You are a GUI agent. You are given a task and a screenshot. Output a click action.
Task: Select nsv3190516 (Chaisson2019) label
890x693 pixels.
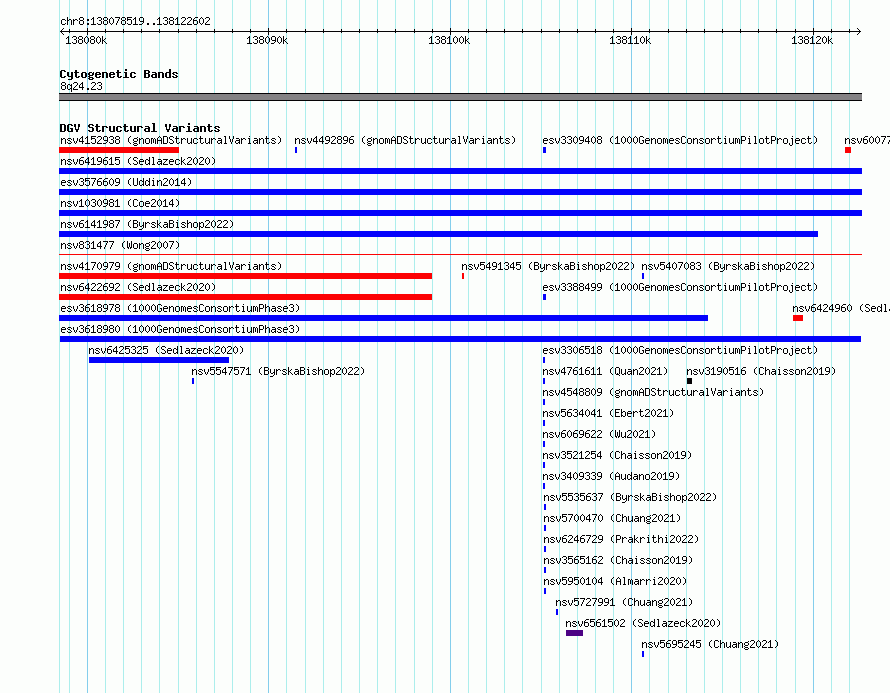tap(761, 371)
